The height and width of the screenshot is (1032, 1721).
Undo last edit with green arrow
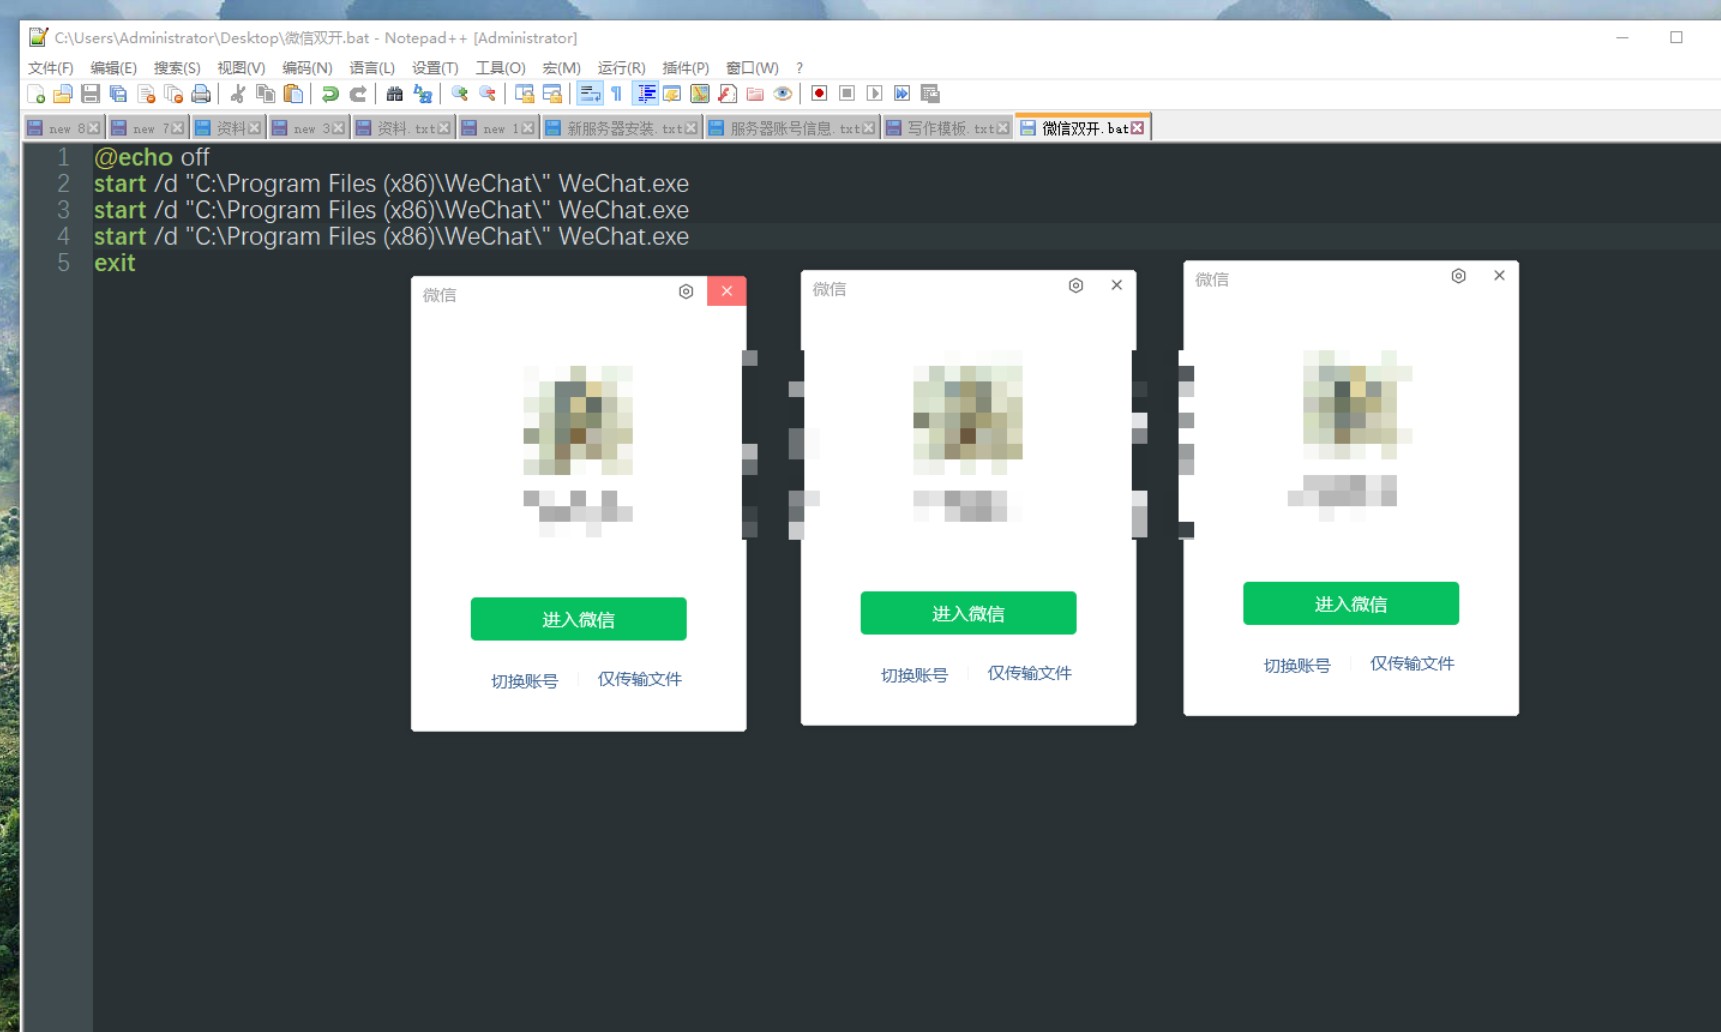(x=330, y=94)
